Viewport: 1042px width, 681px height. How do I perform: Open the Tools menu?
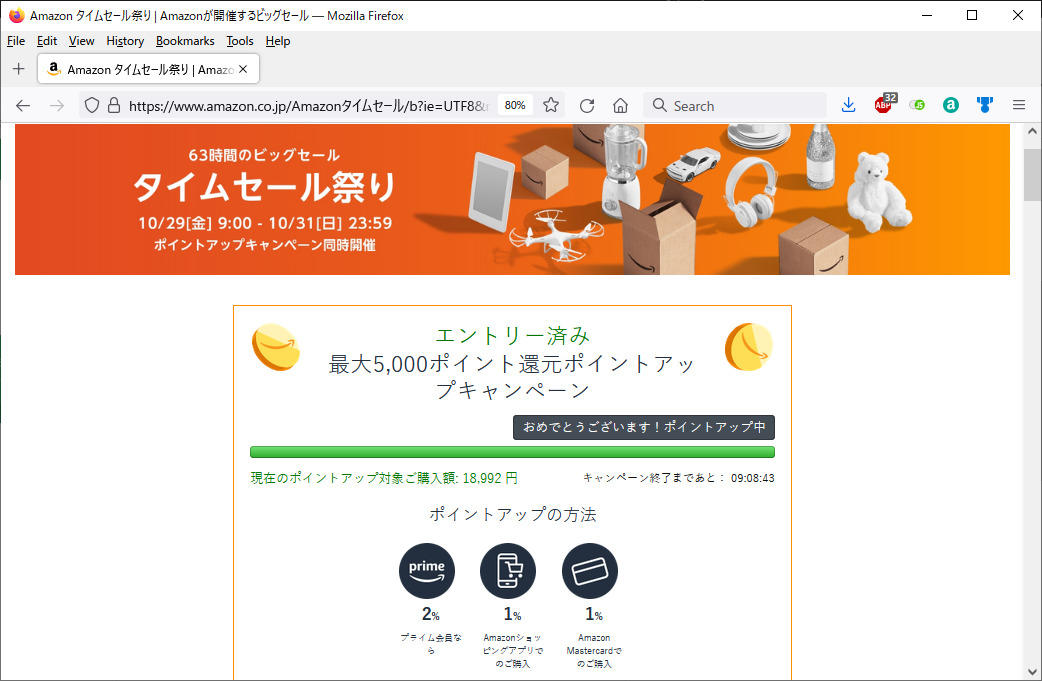240,41
